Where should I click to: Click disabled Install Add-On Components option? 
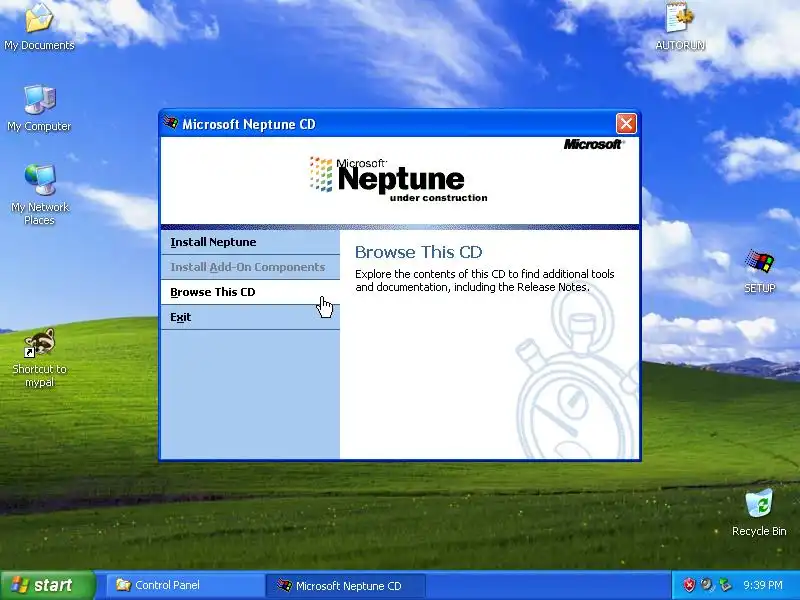(x=250, y=267)
